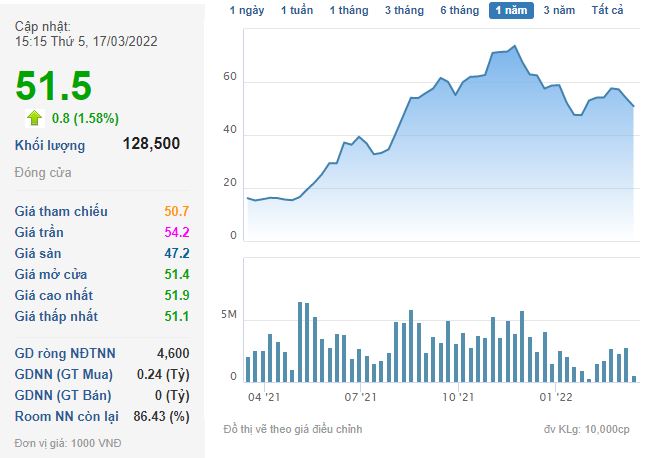
Task: Switch chart to '3 năm' range
Action: (x=559, y=11)
